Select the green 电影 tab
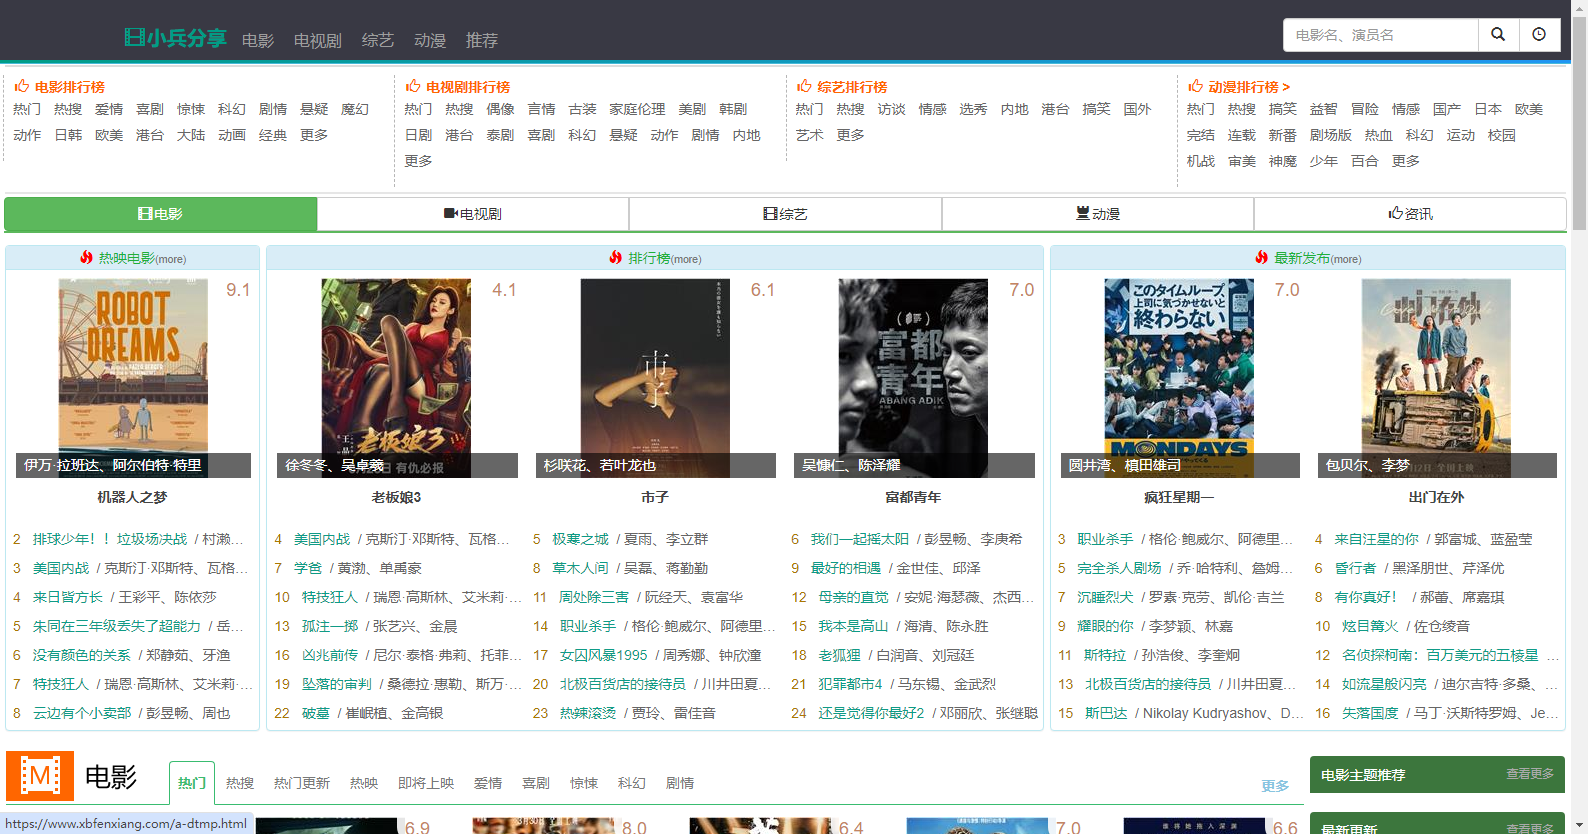1588x834 pixels. coord(161,214)
